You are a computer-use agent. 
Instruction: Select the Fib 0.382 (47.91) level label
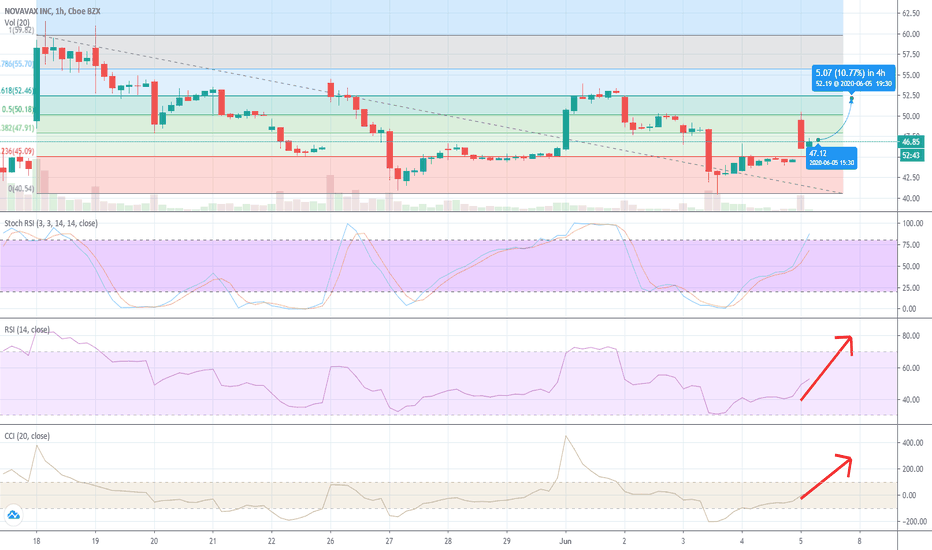click(17, 128)
